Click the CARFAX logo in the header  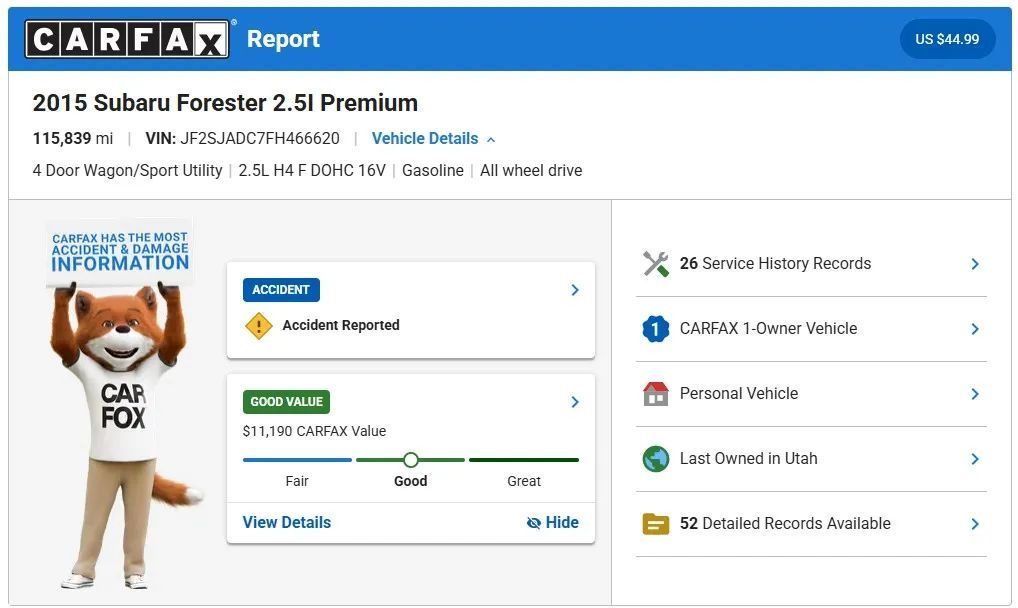[x=127, y=39]
